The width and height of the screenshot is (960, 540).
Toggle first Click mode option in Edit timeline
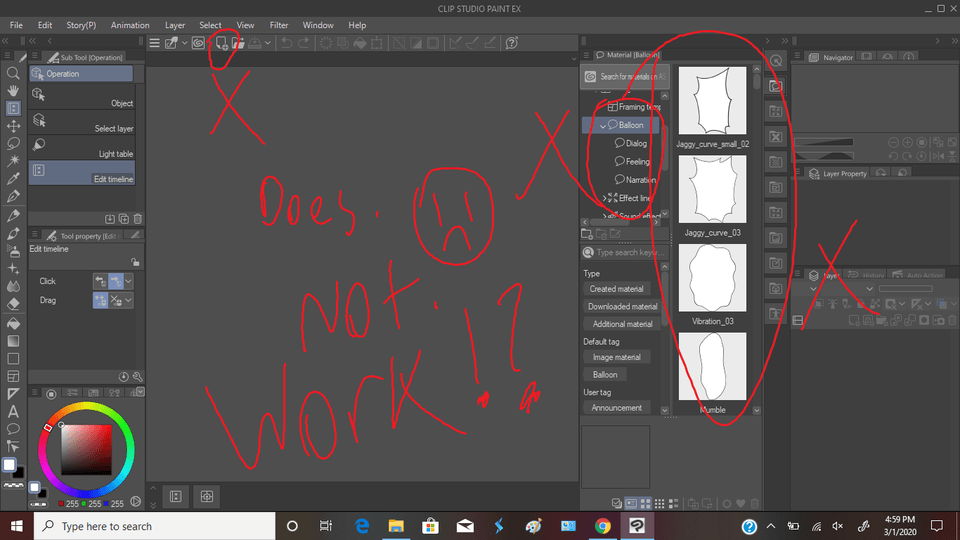point(100,281)
